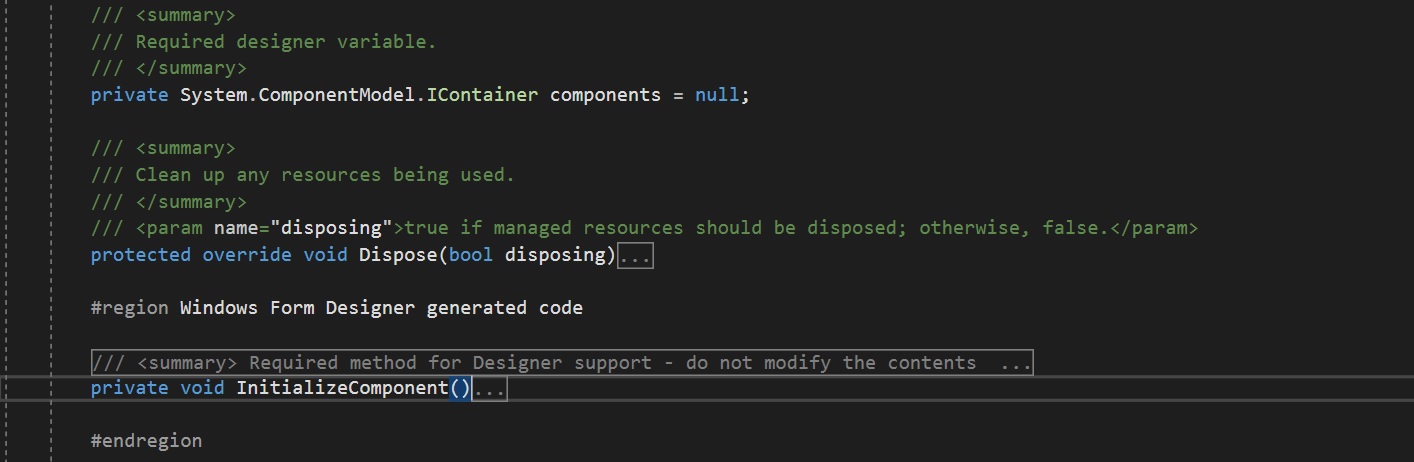
Task: Click the "Required designer variable." comment
Action: [285, 42]
